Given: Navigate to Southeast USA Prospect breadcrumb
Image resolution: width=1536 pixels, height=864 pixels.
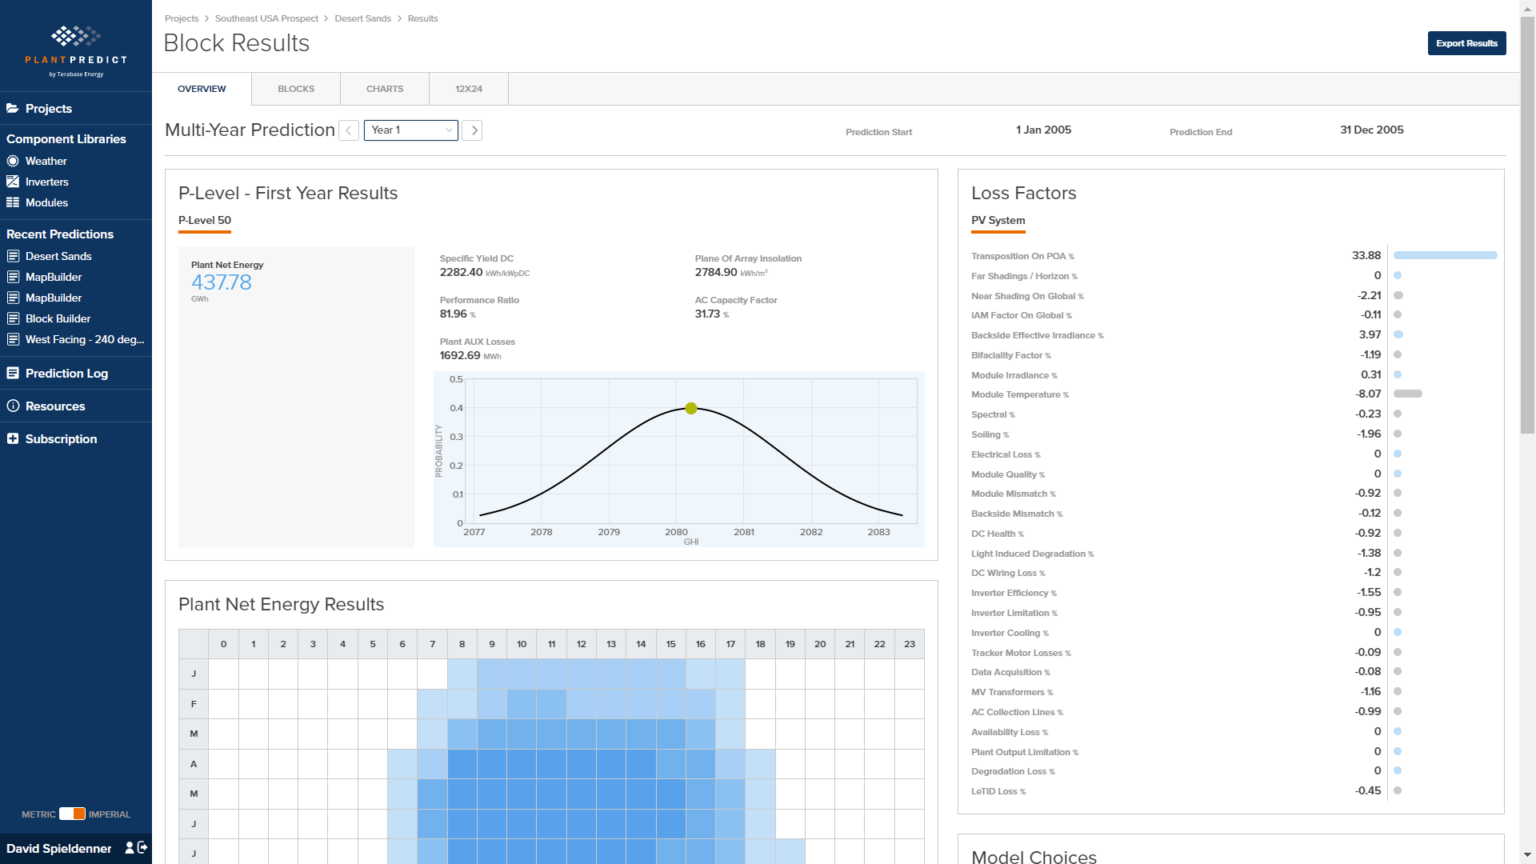Looking at the screenshot, I should pyautogui.click(x=266, y=18).
